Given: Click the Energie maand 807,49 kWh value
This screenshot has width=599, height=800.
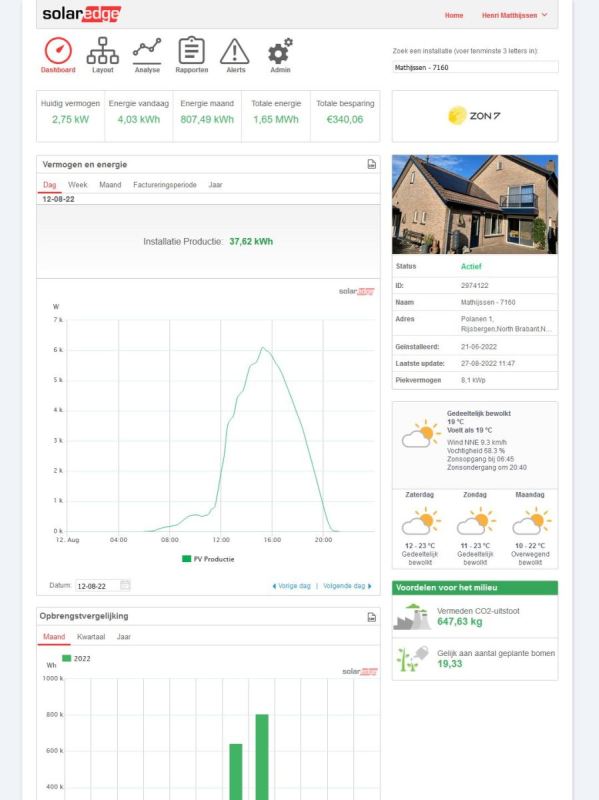Looking at the screenshot, I should pos(207,119).
